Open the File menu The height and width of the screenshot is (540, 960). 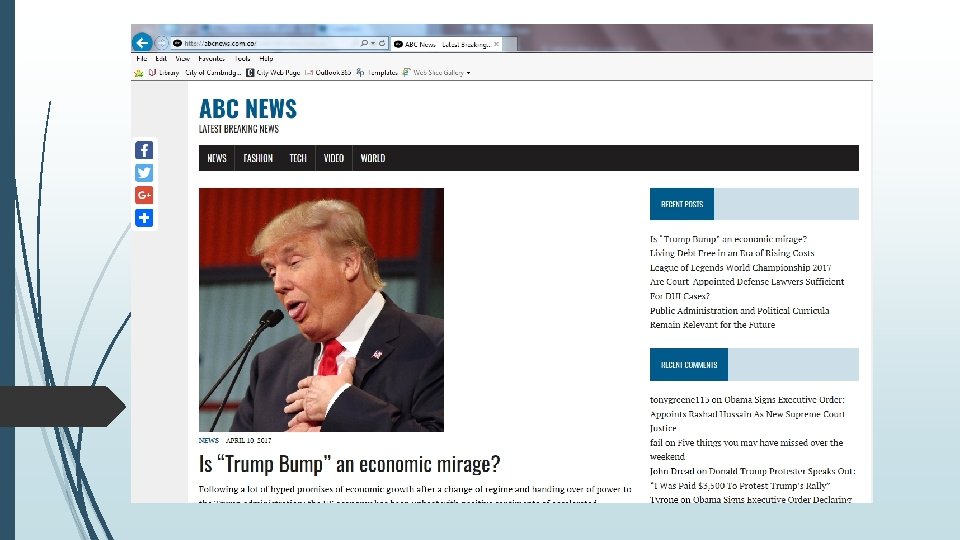click(x=141, y=59)
